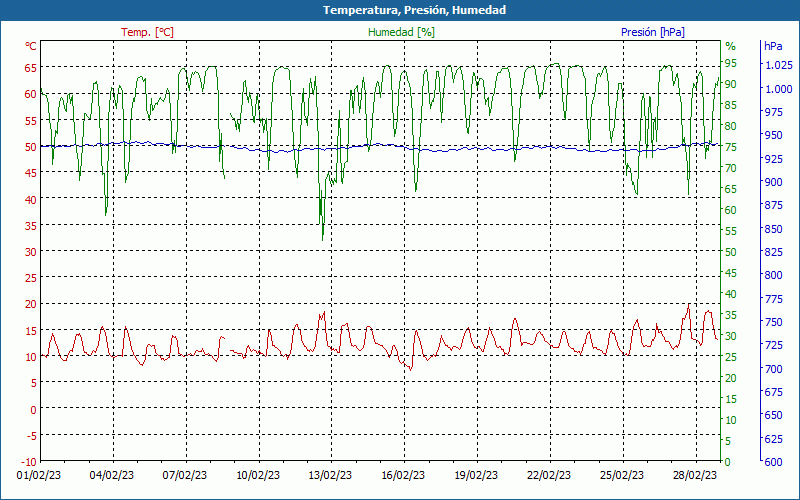Click the '800' pressure axis value

(x=773, y=275)
